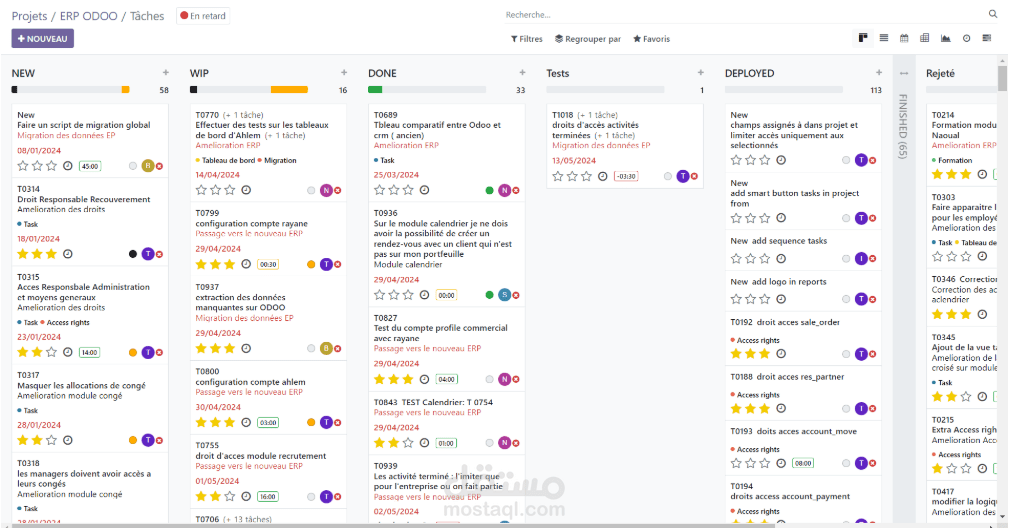
Task: Click avatar T on T0192 card
Action: tap(861, 354)
